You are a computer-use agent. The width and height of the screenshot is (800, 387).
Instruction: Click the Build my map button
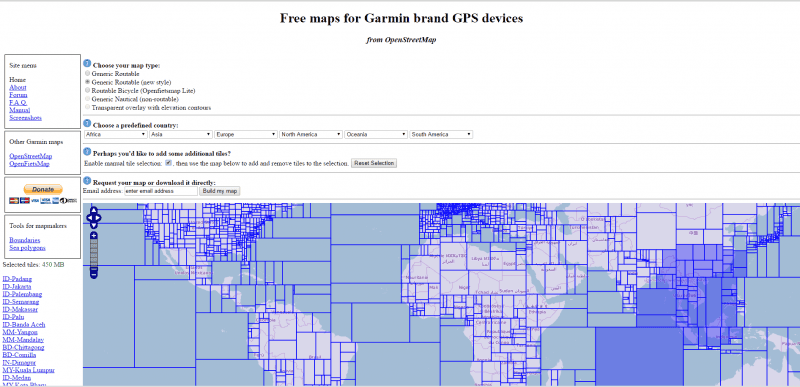(x=220, y=191)
